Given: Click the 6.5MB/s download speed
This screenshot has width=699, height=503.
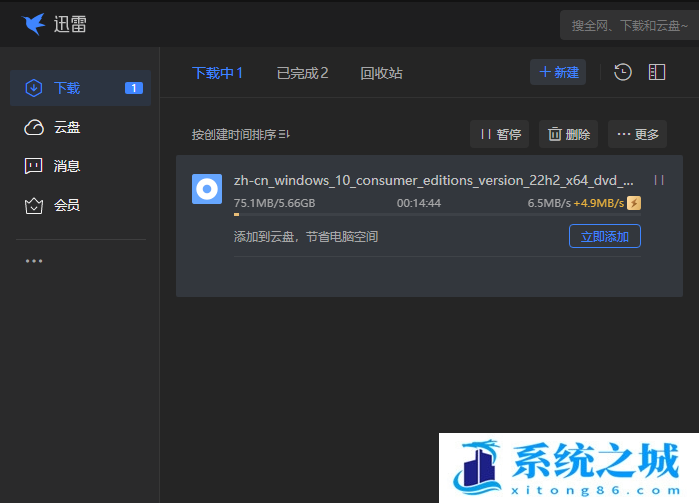Looking at the screenshot, I should point(549,203).
